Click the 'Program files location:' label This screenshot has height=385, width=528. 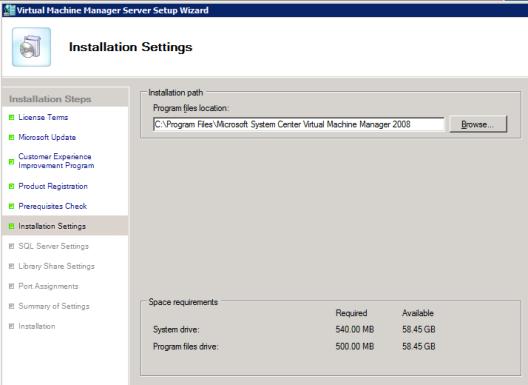[191, 108]
